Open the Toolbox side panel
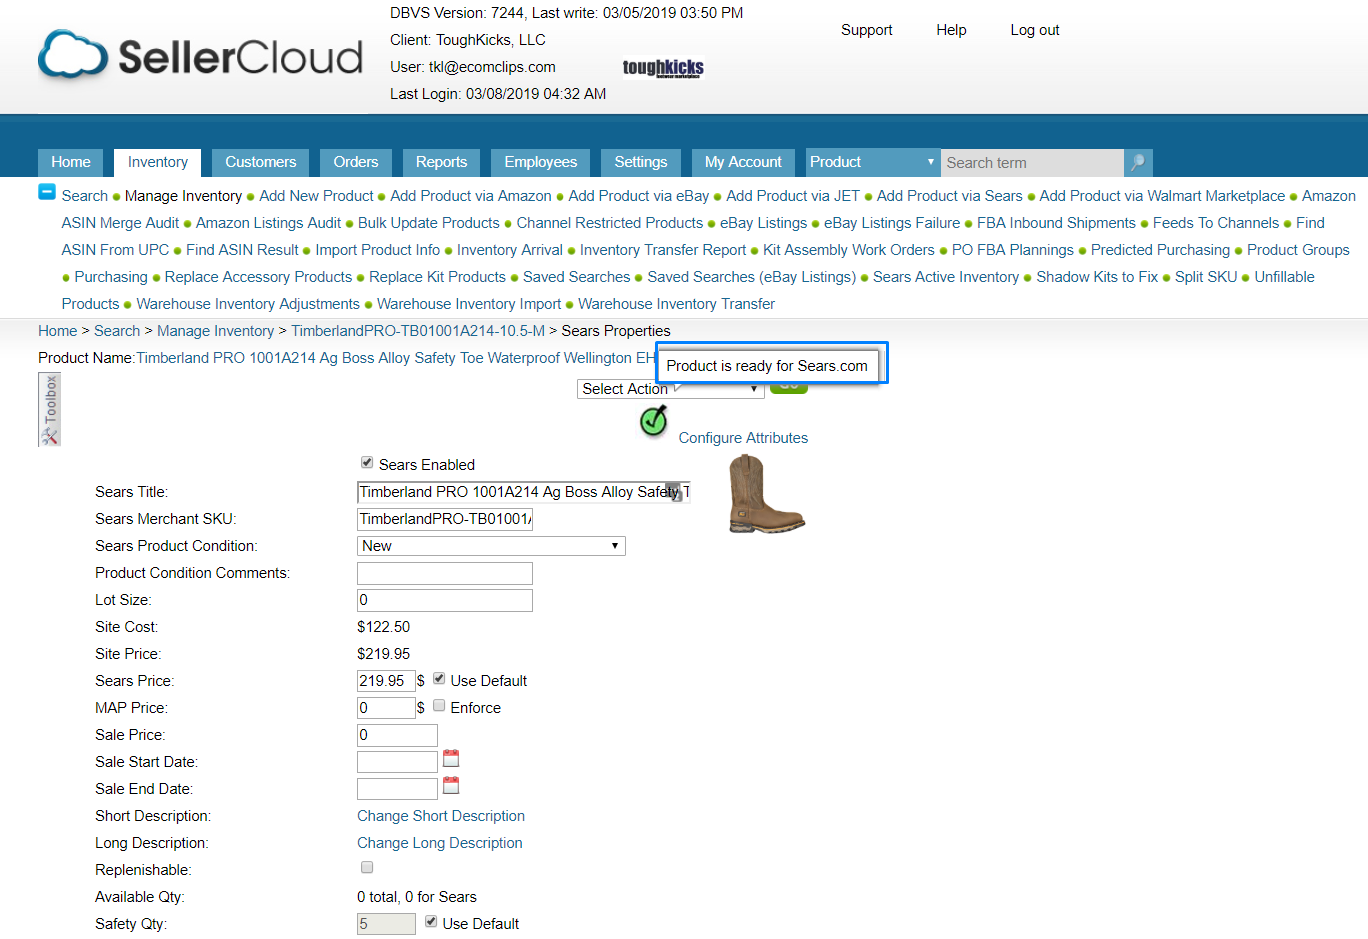Viewport: 1368px width, 939px height. [x=50, y=409]
